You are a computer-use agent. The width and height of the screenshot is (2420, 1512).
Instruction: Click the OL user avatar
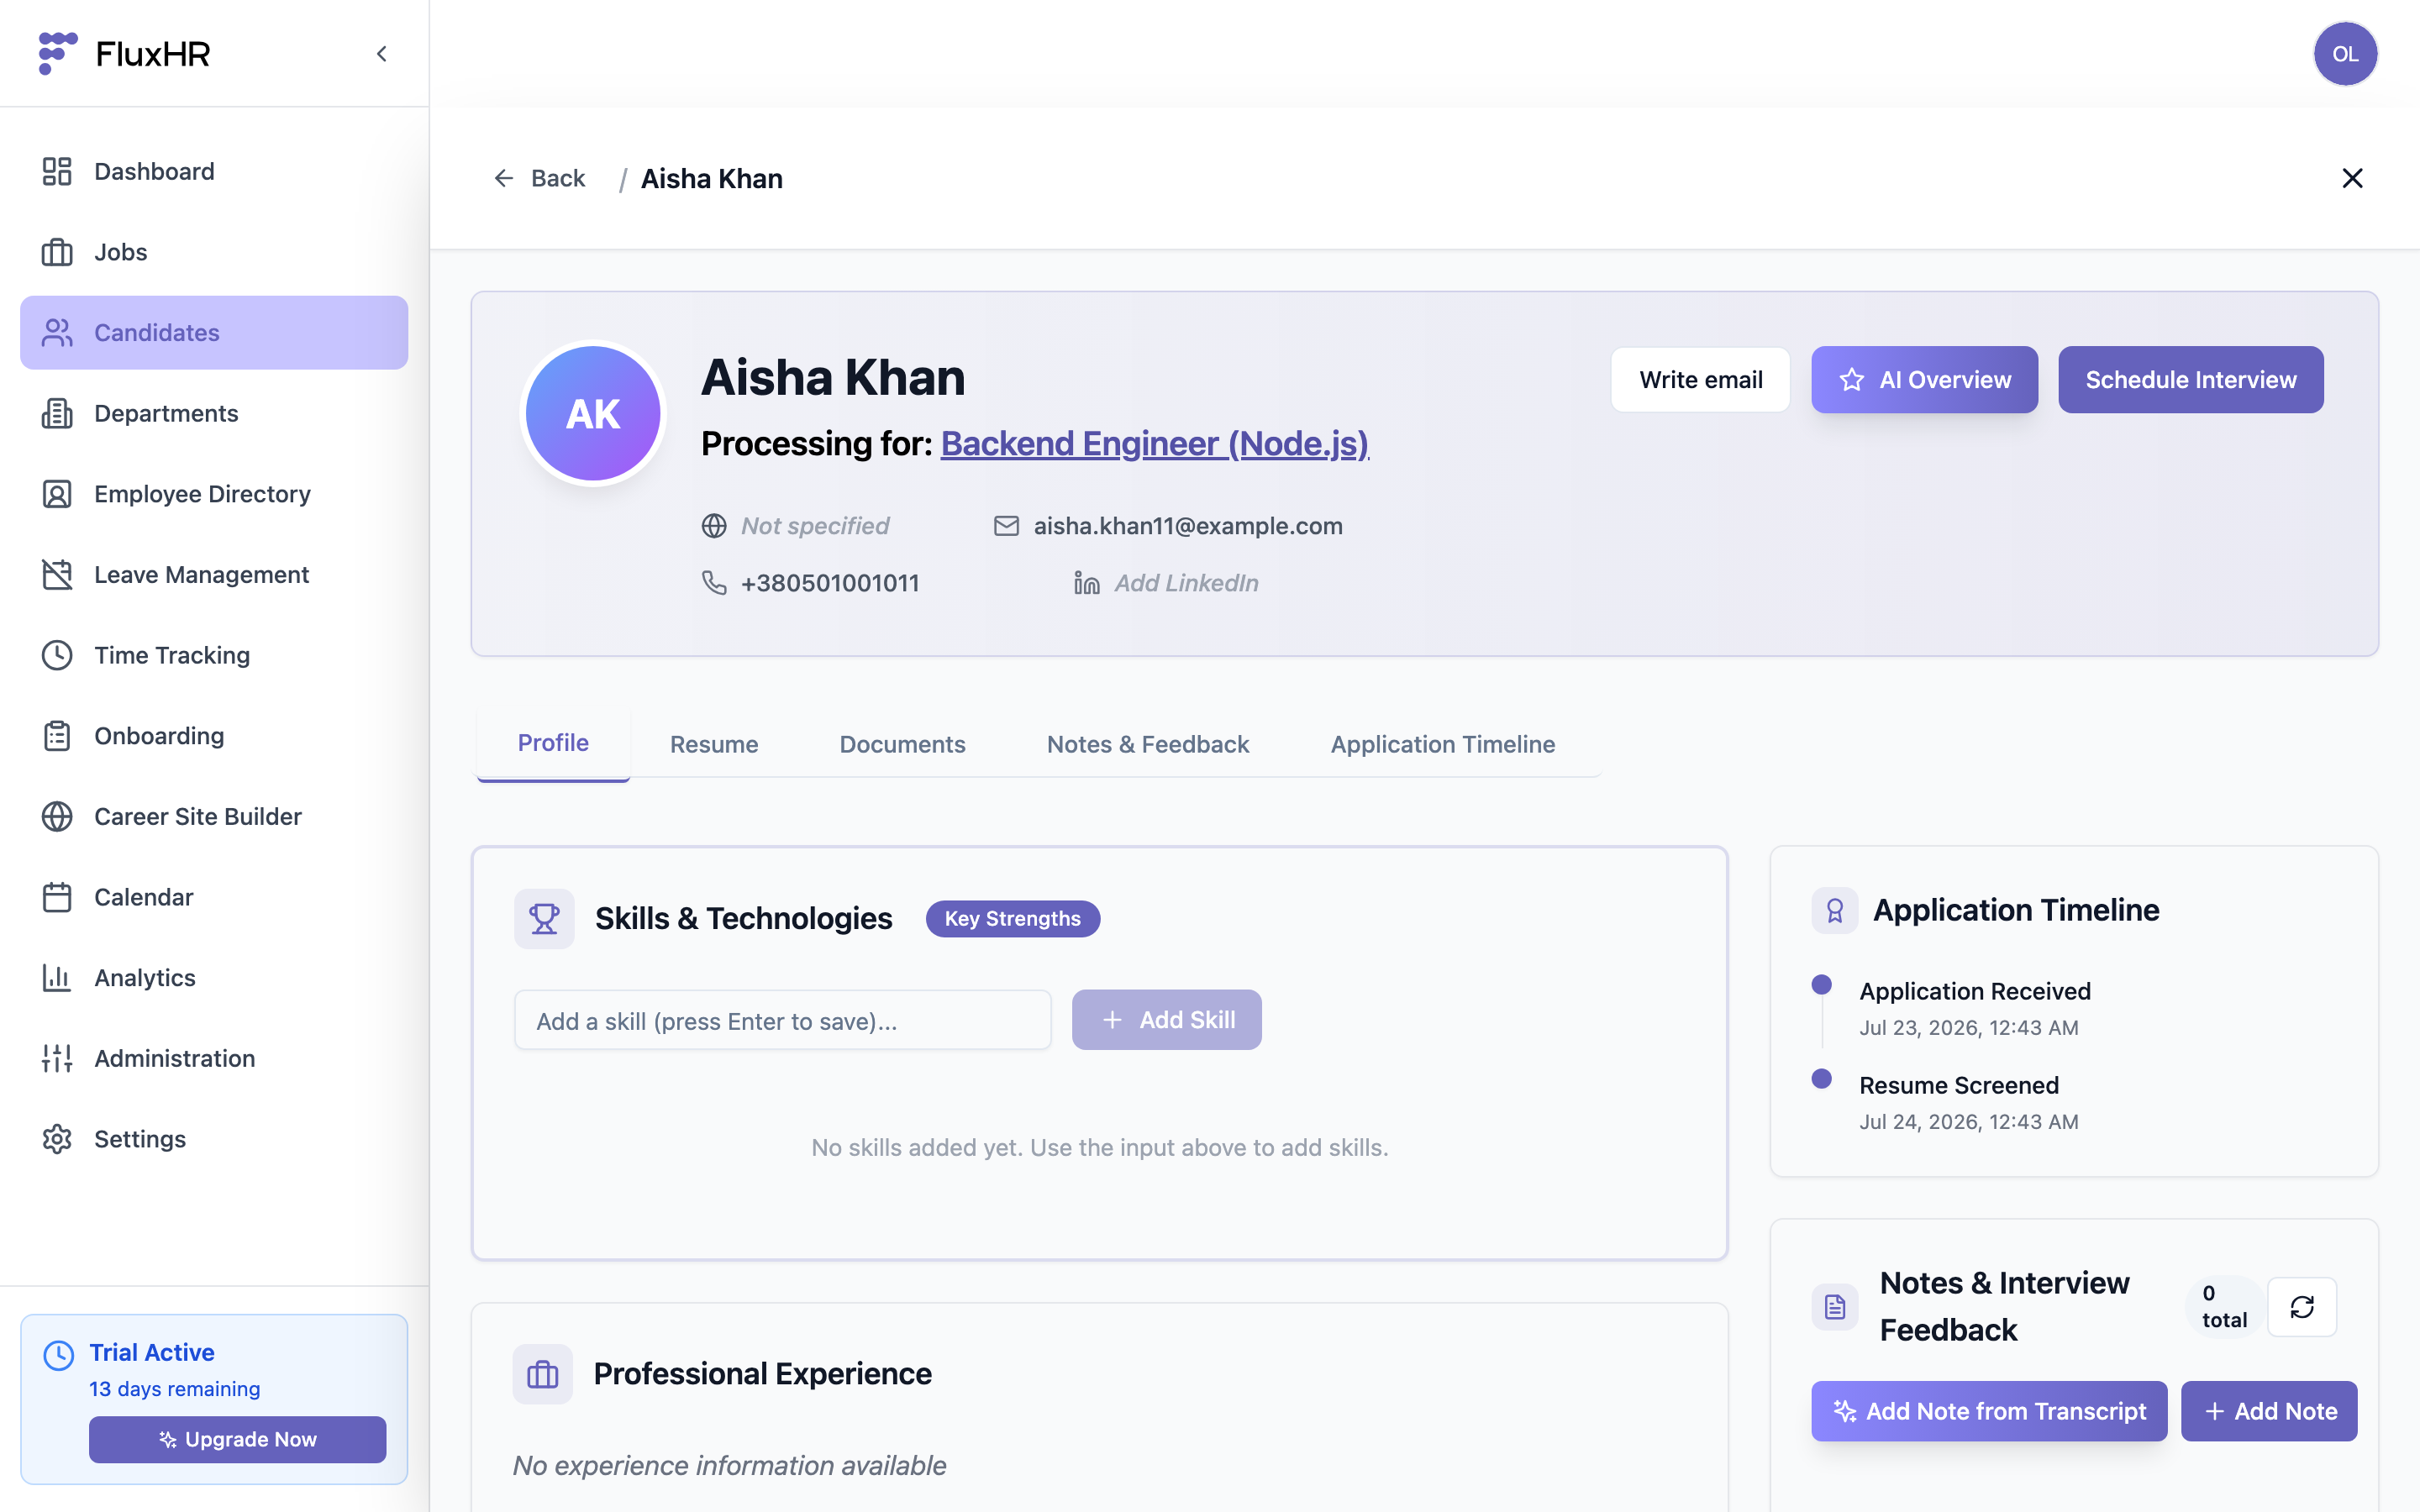(2345, 54)
